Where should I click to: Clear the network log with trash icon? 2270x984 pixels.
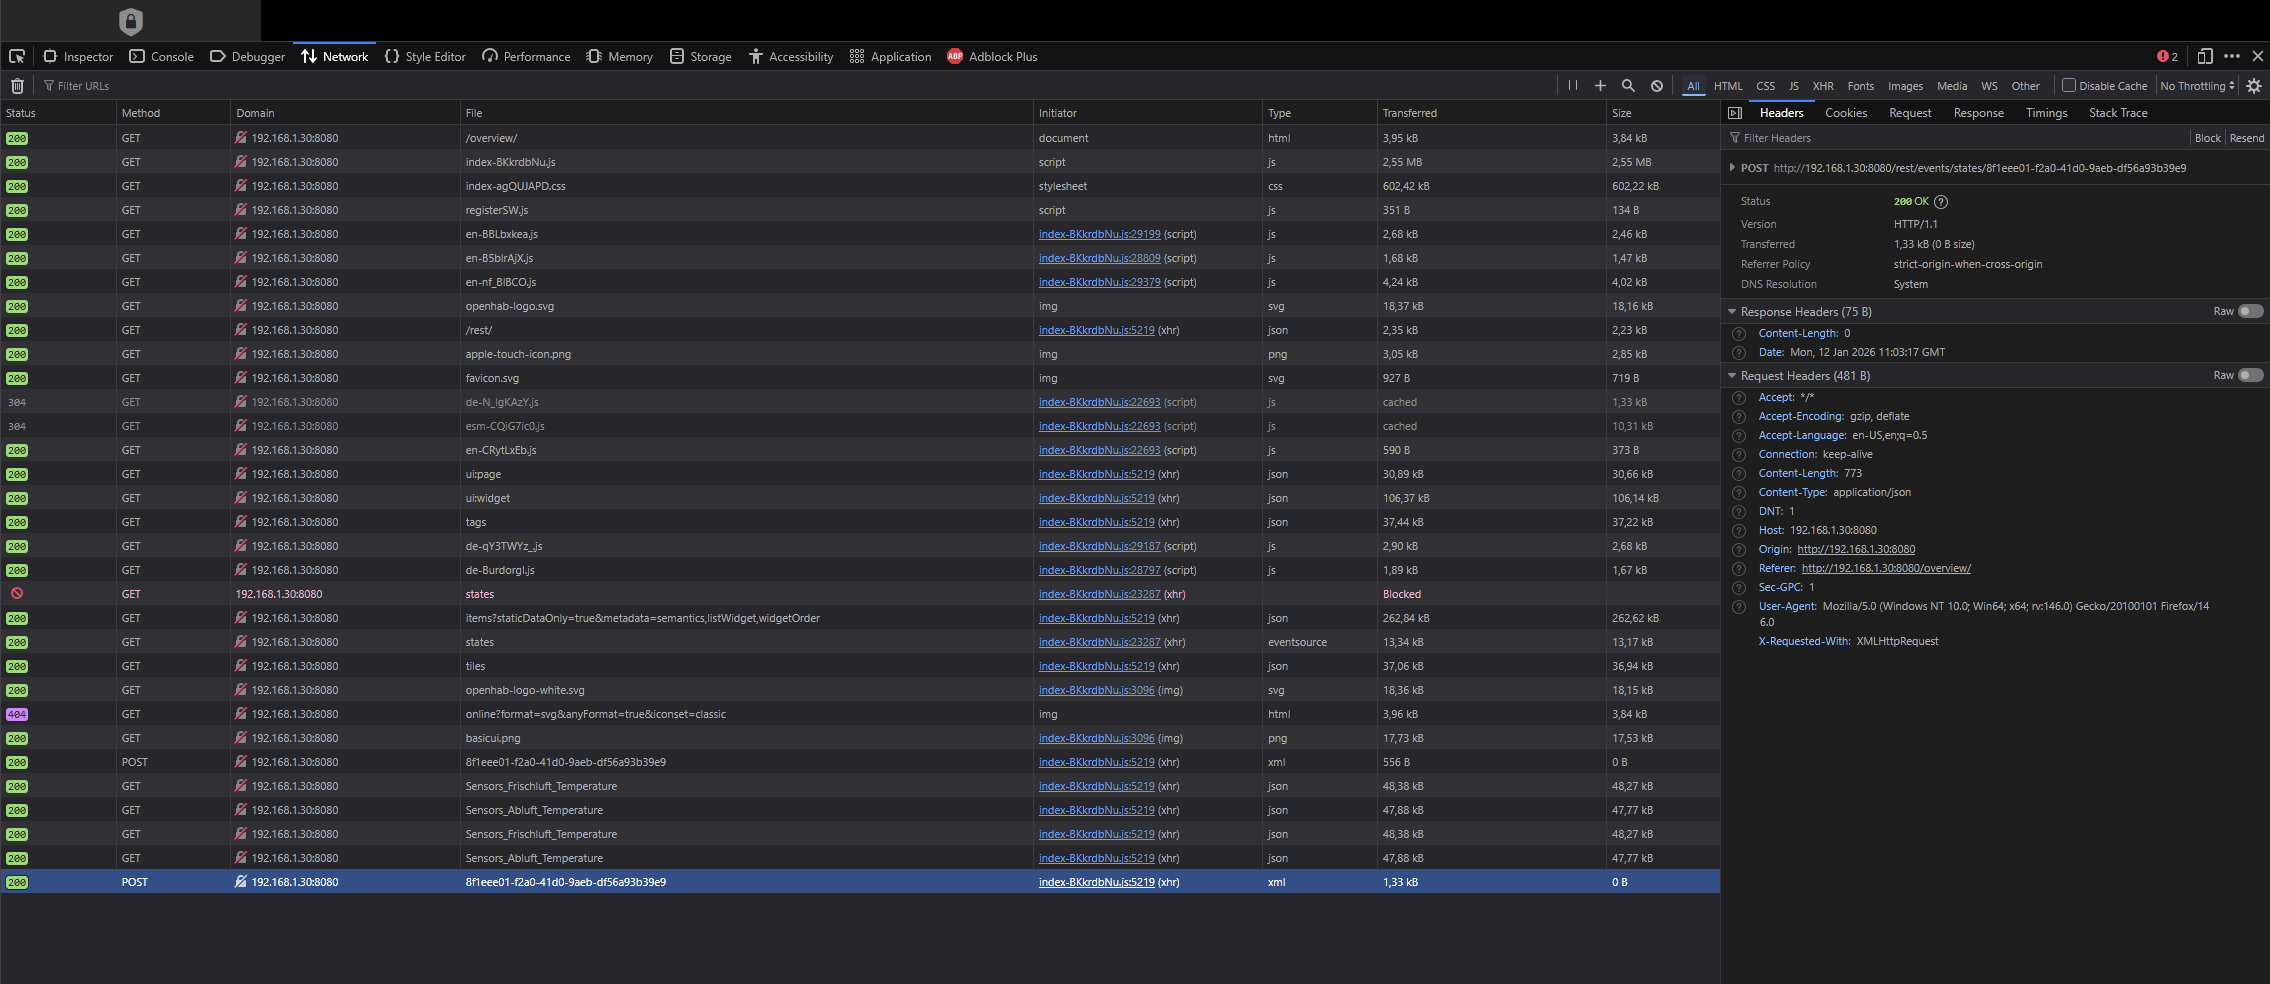click(x=17, y=86)
